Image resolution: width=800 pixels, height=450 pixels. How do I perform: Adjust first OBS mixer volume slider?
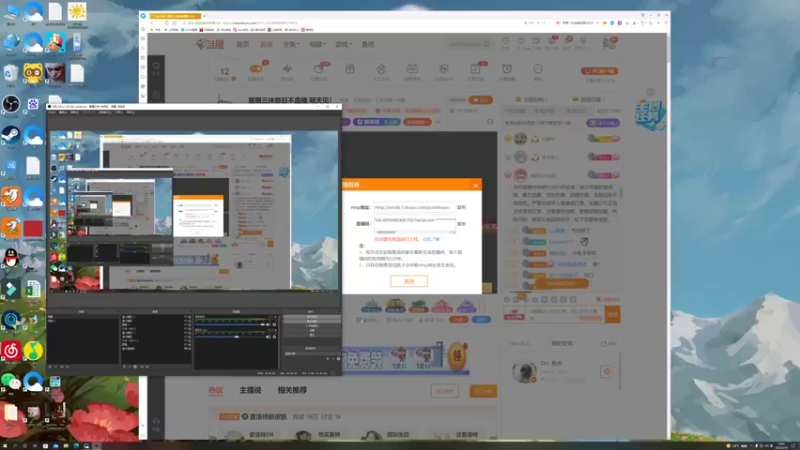point(231,324)
